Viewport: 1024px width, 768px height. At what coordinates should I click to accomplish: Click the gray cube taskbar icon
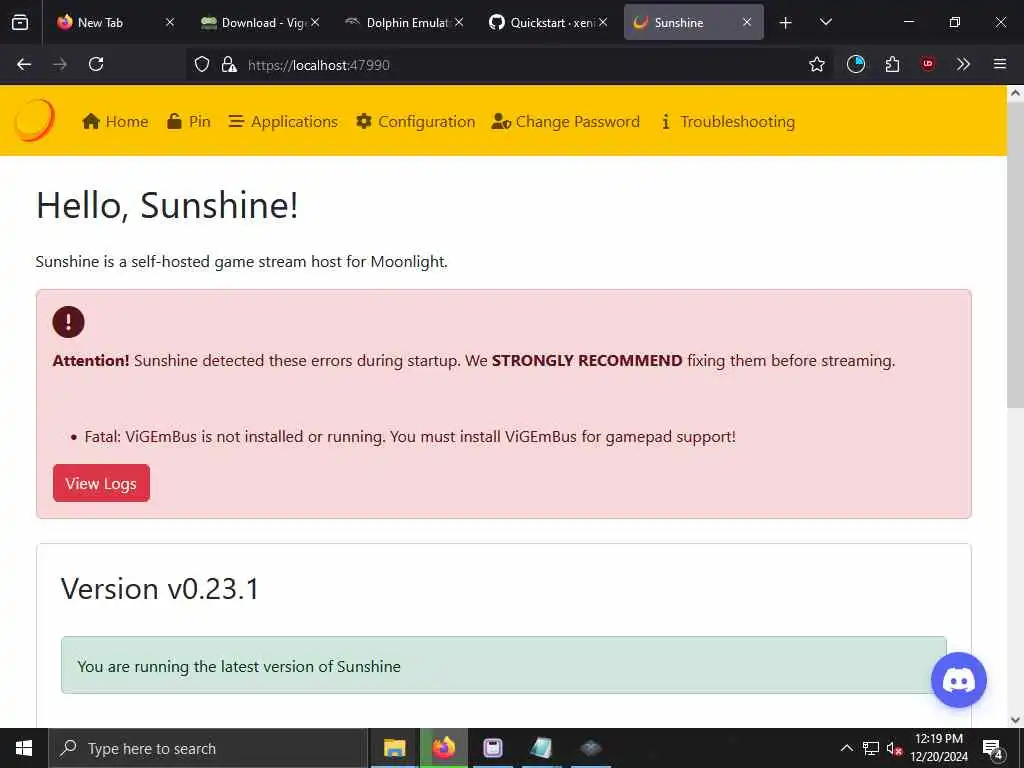[x=590, y=748]
